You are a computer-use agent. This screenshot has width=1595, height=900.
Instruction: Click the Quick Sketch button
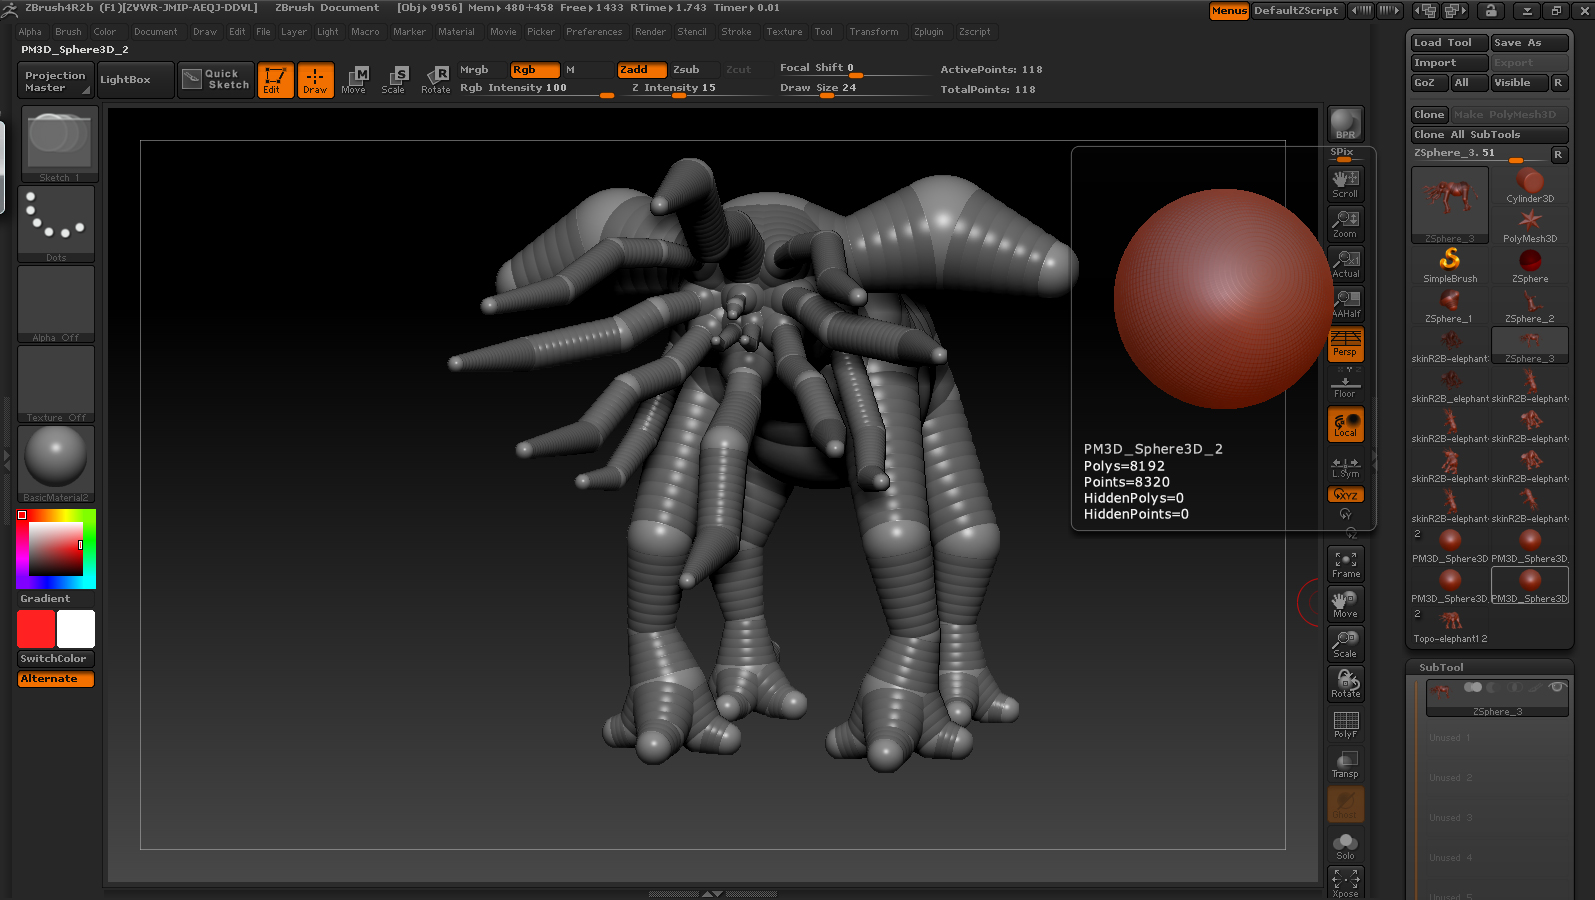pos(217,80)
